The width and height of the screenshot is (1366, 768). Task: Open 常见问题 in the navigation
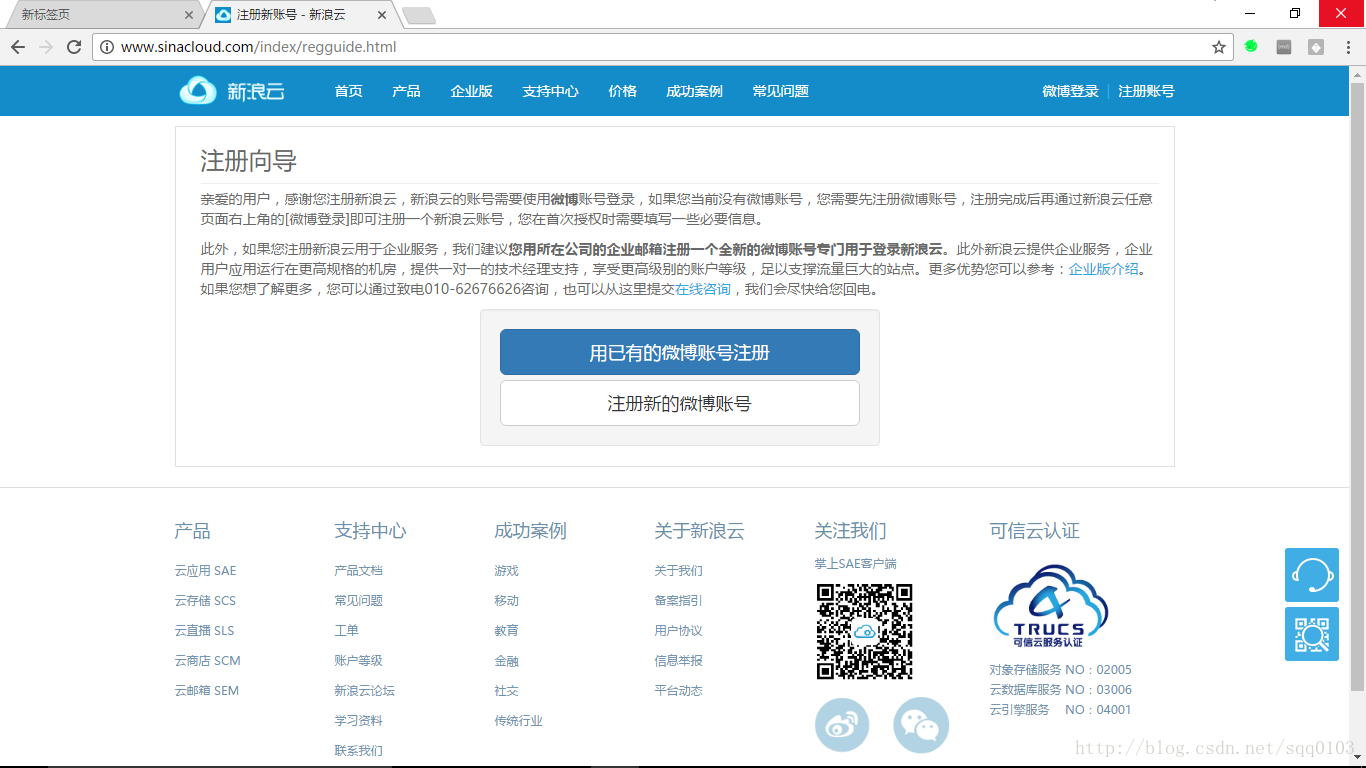click(x=780, y=91)
